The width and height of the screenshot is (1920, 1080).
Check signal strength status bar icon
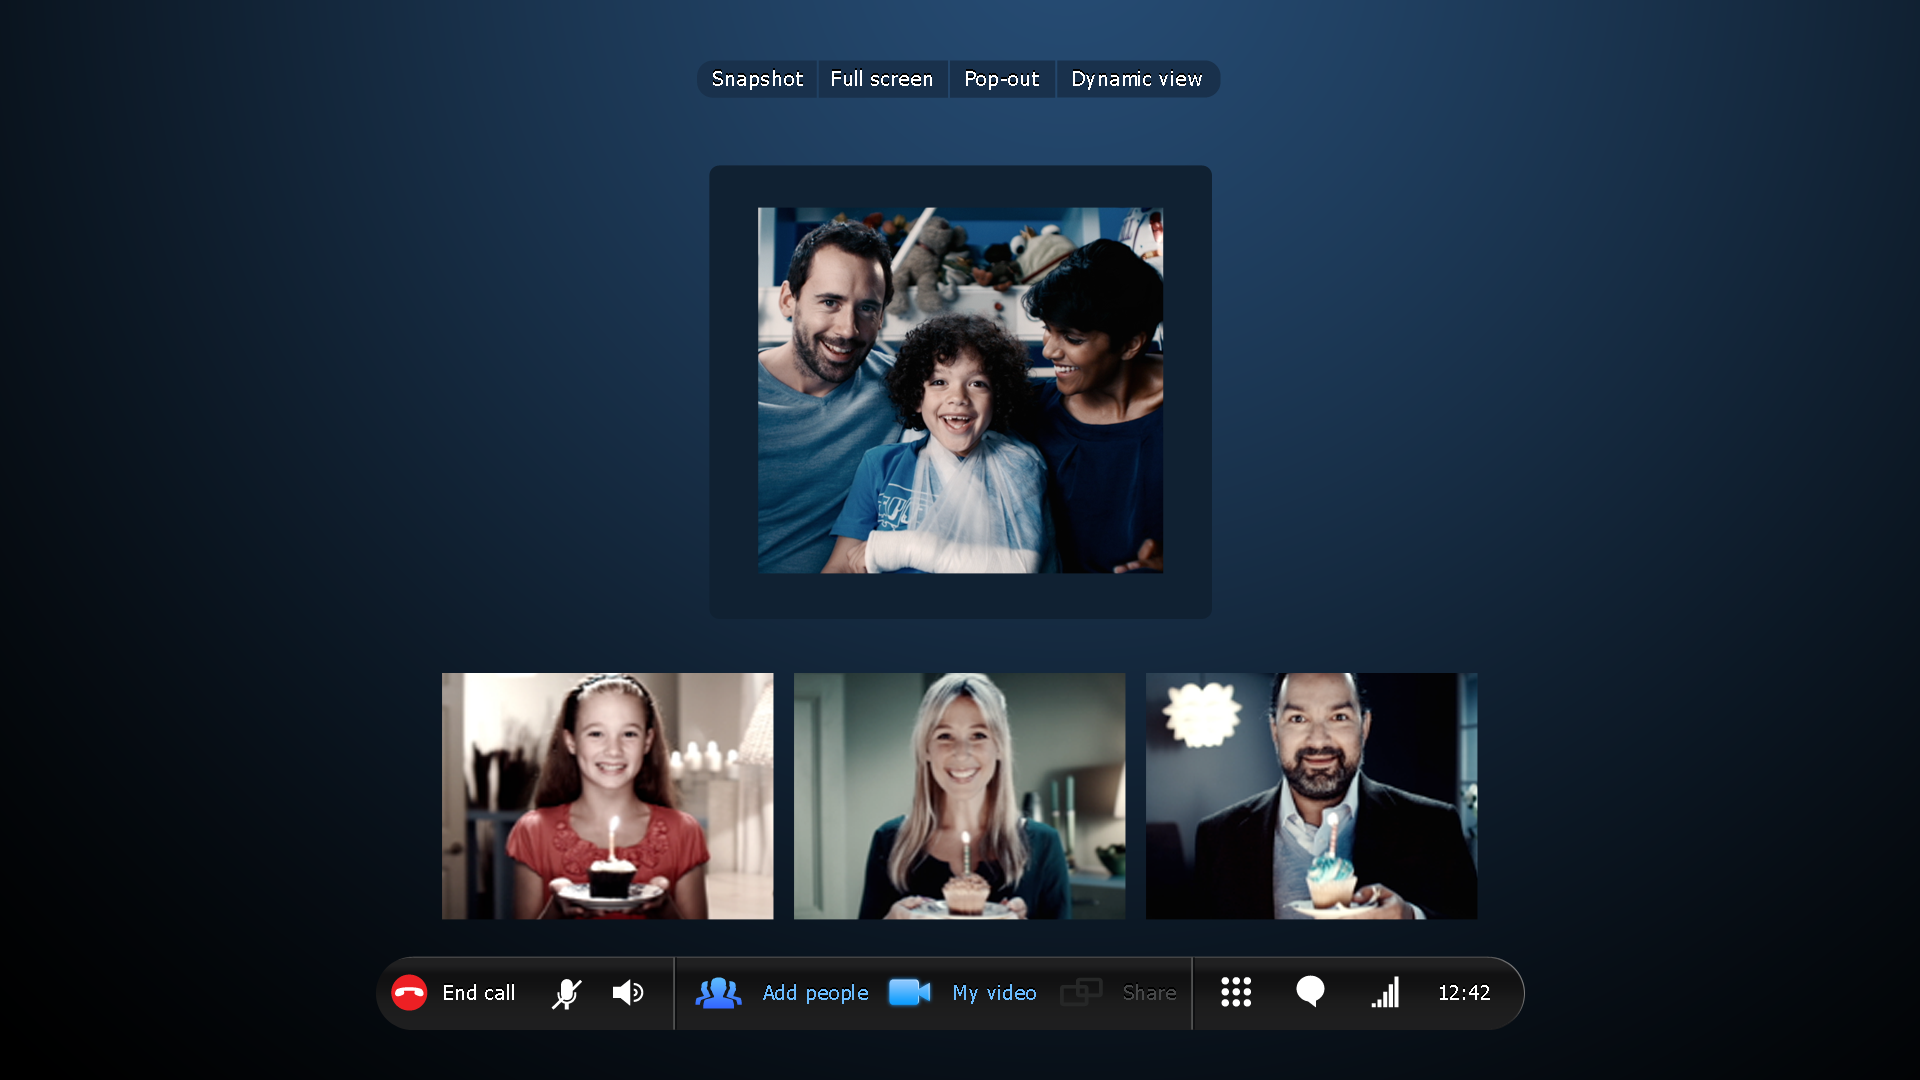click(1386, 993)
